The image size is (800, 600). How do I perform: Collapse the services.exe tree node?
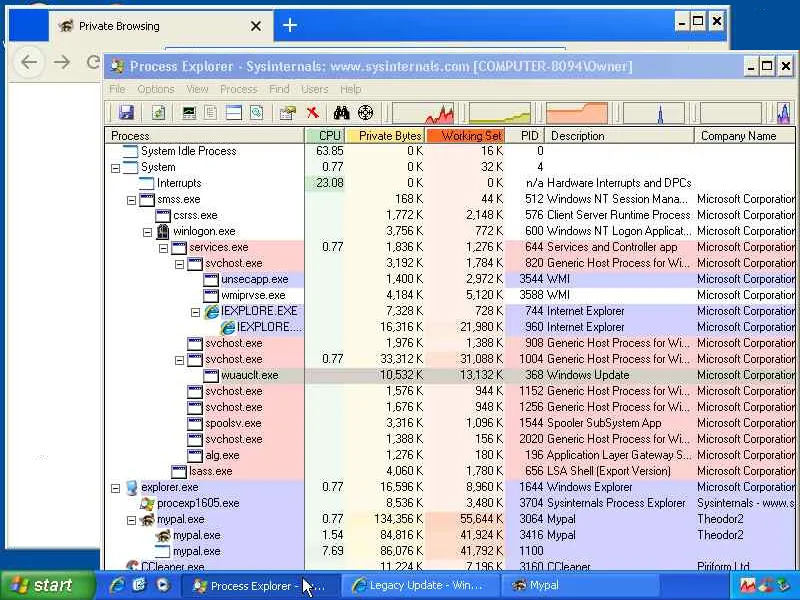[163, 248]
